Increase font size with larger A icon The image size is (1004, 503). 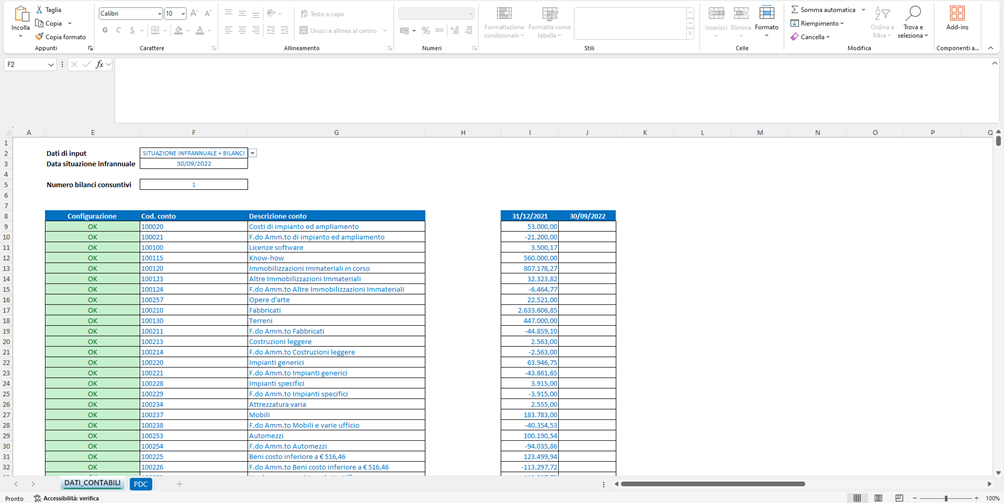point(194,13)
